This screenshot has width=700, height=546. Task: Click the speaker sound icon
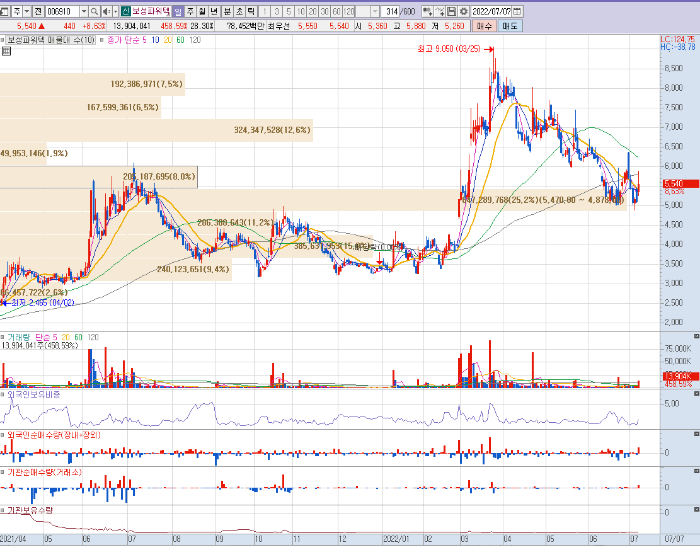click(106, 11)
